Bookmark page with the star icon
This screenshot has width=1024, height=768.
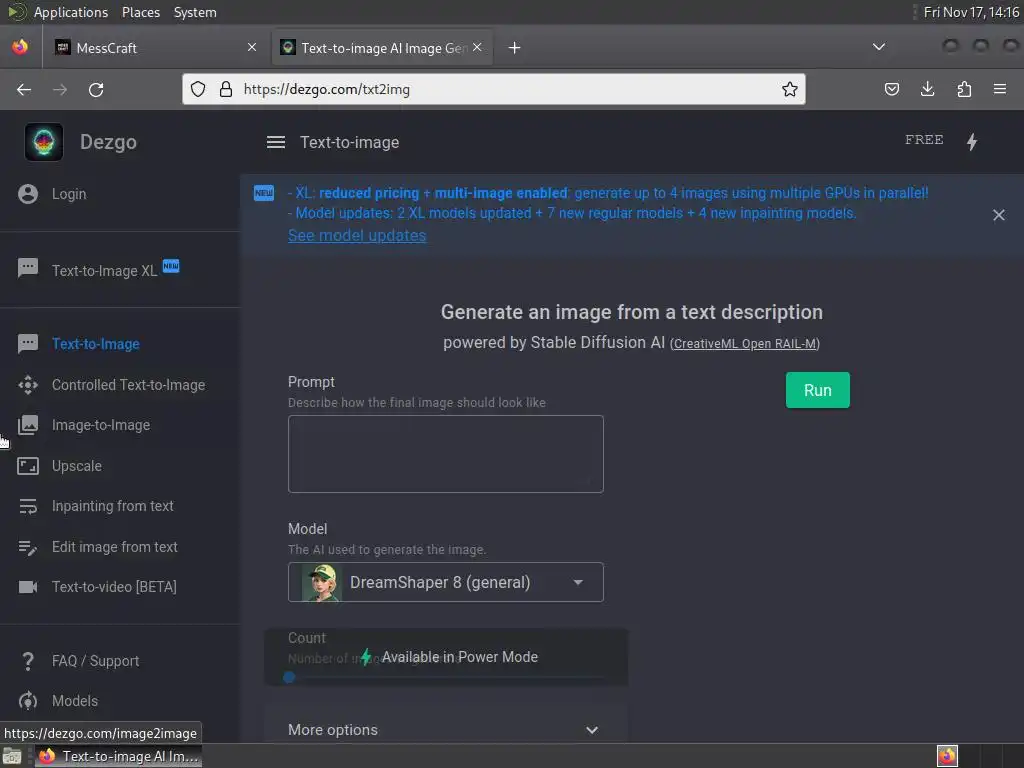click(790, 89)
